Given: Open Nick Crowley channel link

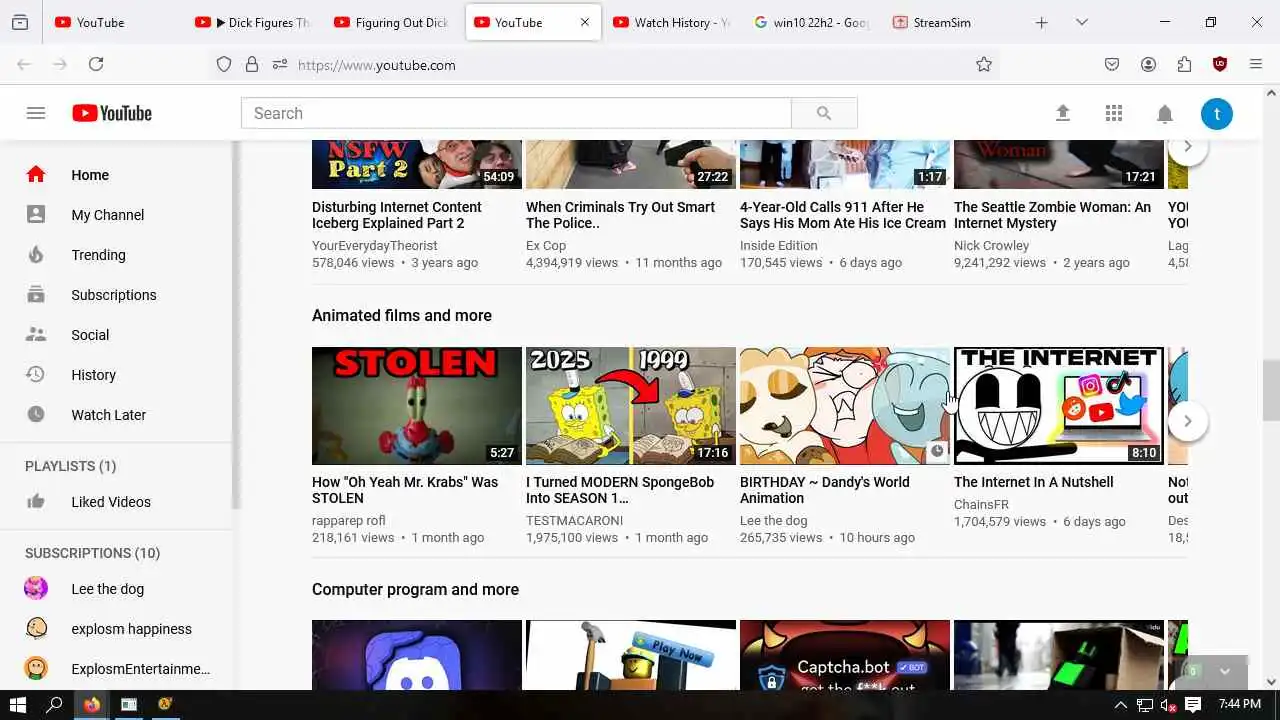Looking at the screenshot, I should [991, 245].
